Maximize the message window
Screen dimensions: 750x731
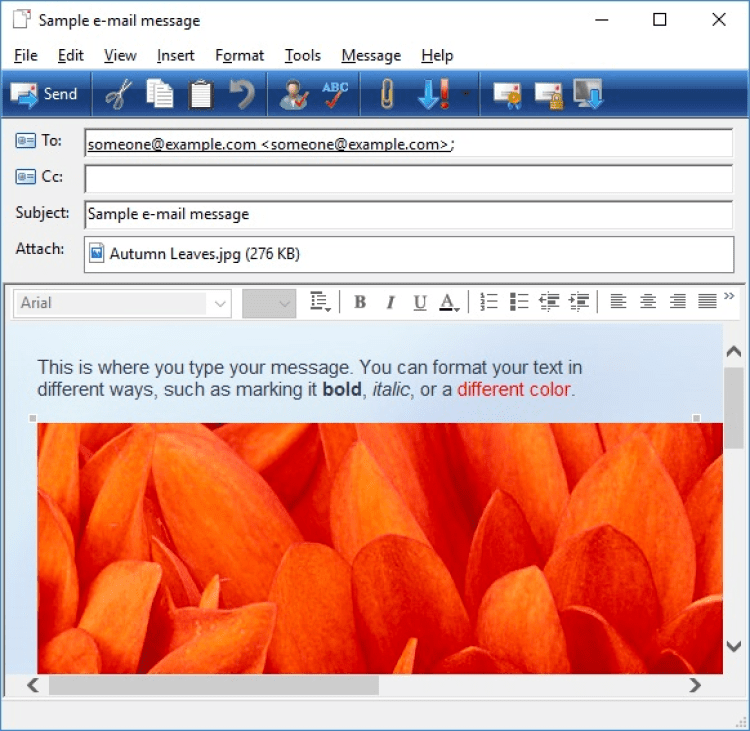(660, 20)
